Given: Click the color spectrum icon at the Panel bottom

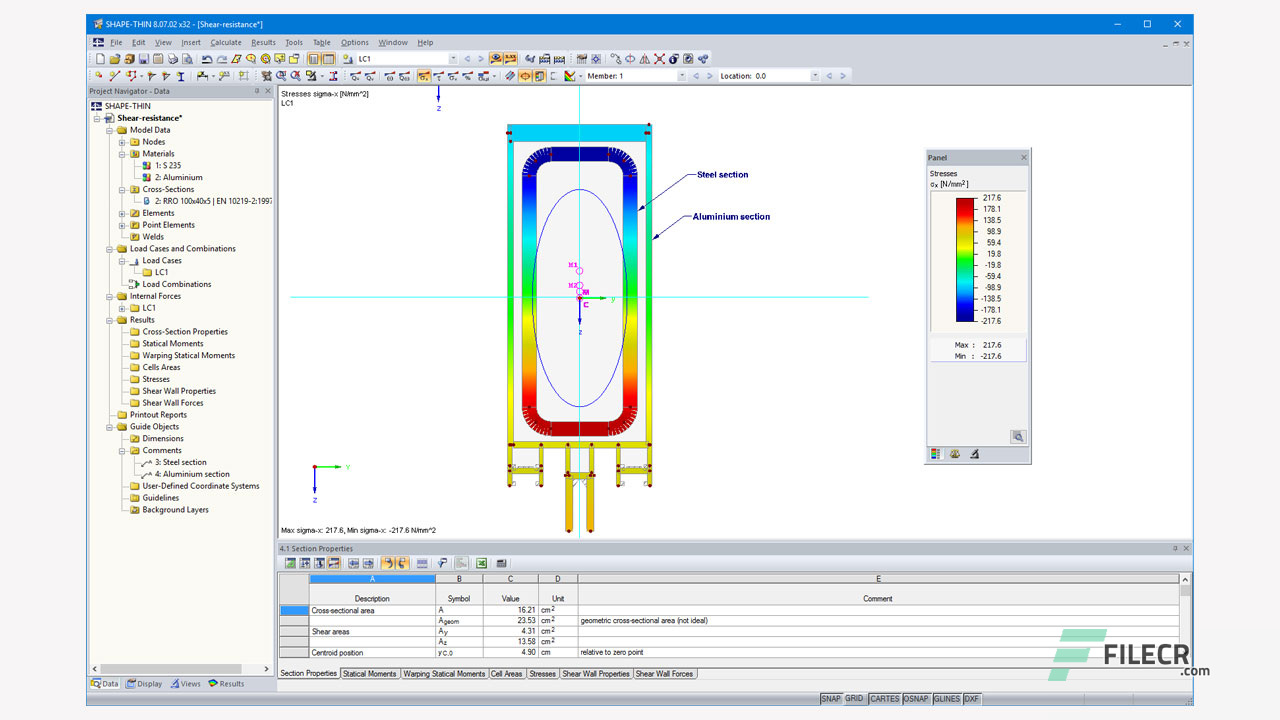Looking at the screenshot, I should pyautogui.click(x=935, y=454).
